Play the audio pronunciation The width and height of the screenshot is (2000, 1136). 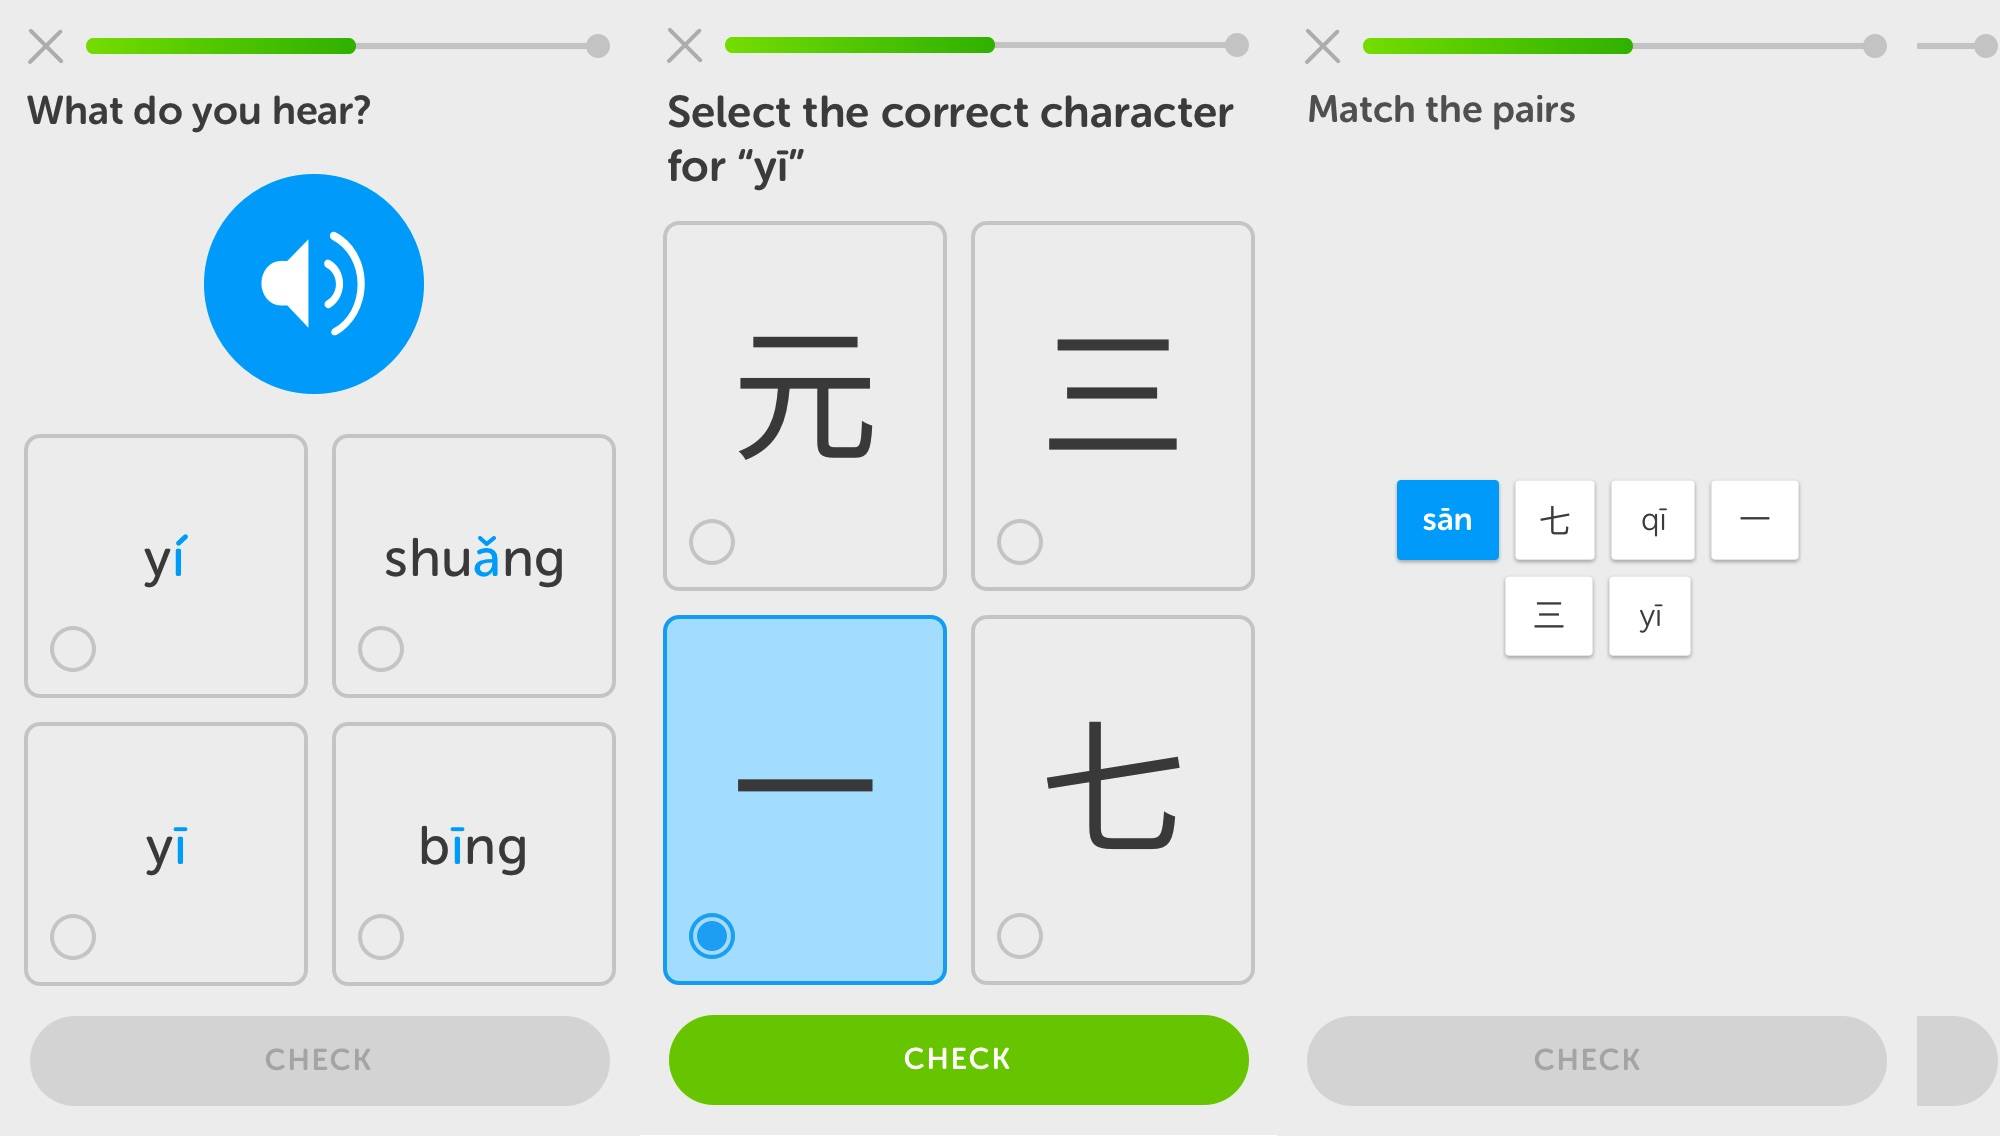[314, 284]
